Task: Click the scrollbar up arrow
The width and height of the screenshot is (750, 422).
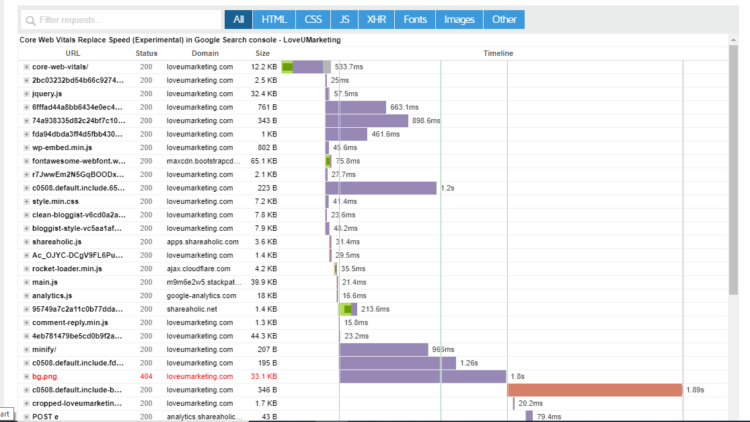Action: click(x=733, y=40)
